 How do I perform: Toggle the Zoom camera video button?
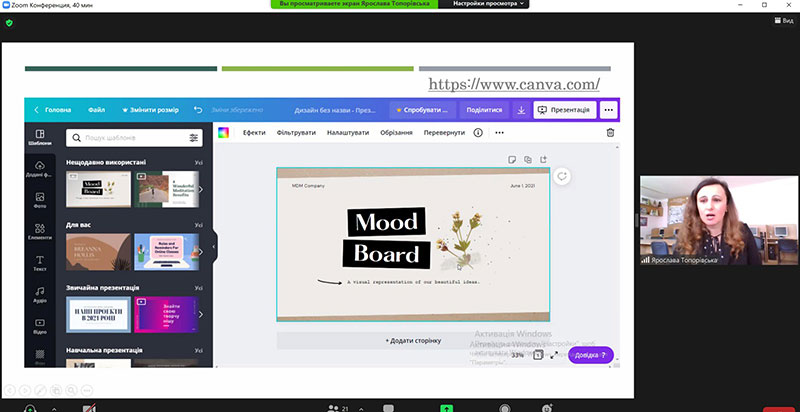pos(89,408)
